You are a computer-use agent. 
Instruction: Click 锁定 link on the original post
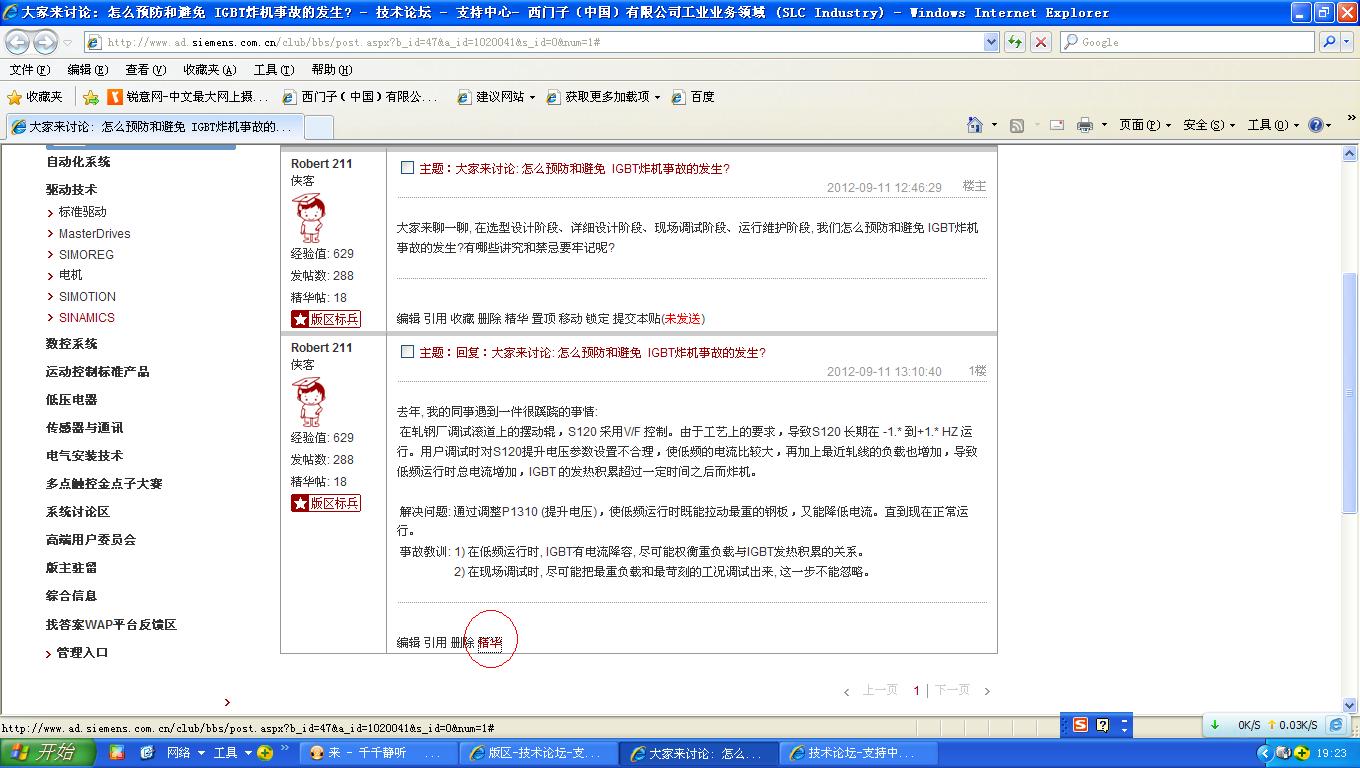(597, 319)
